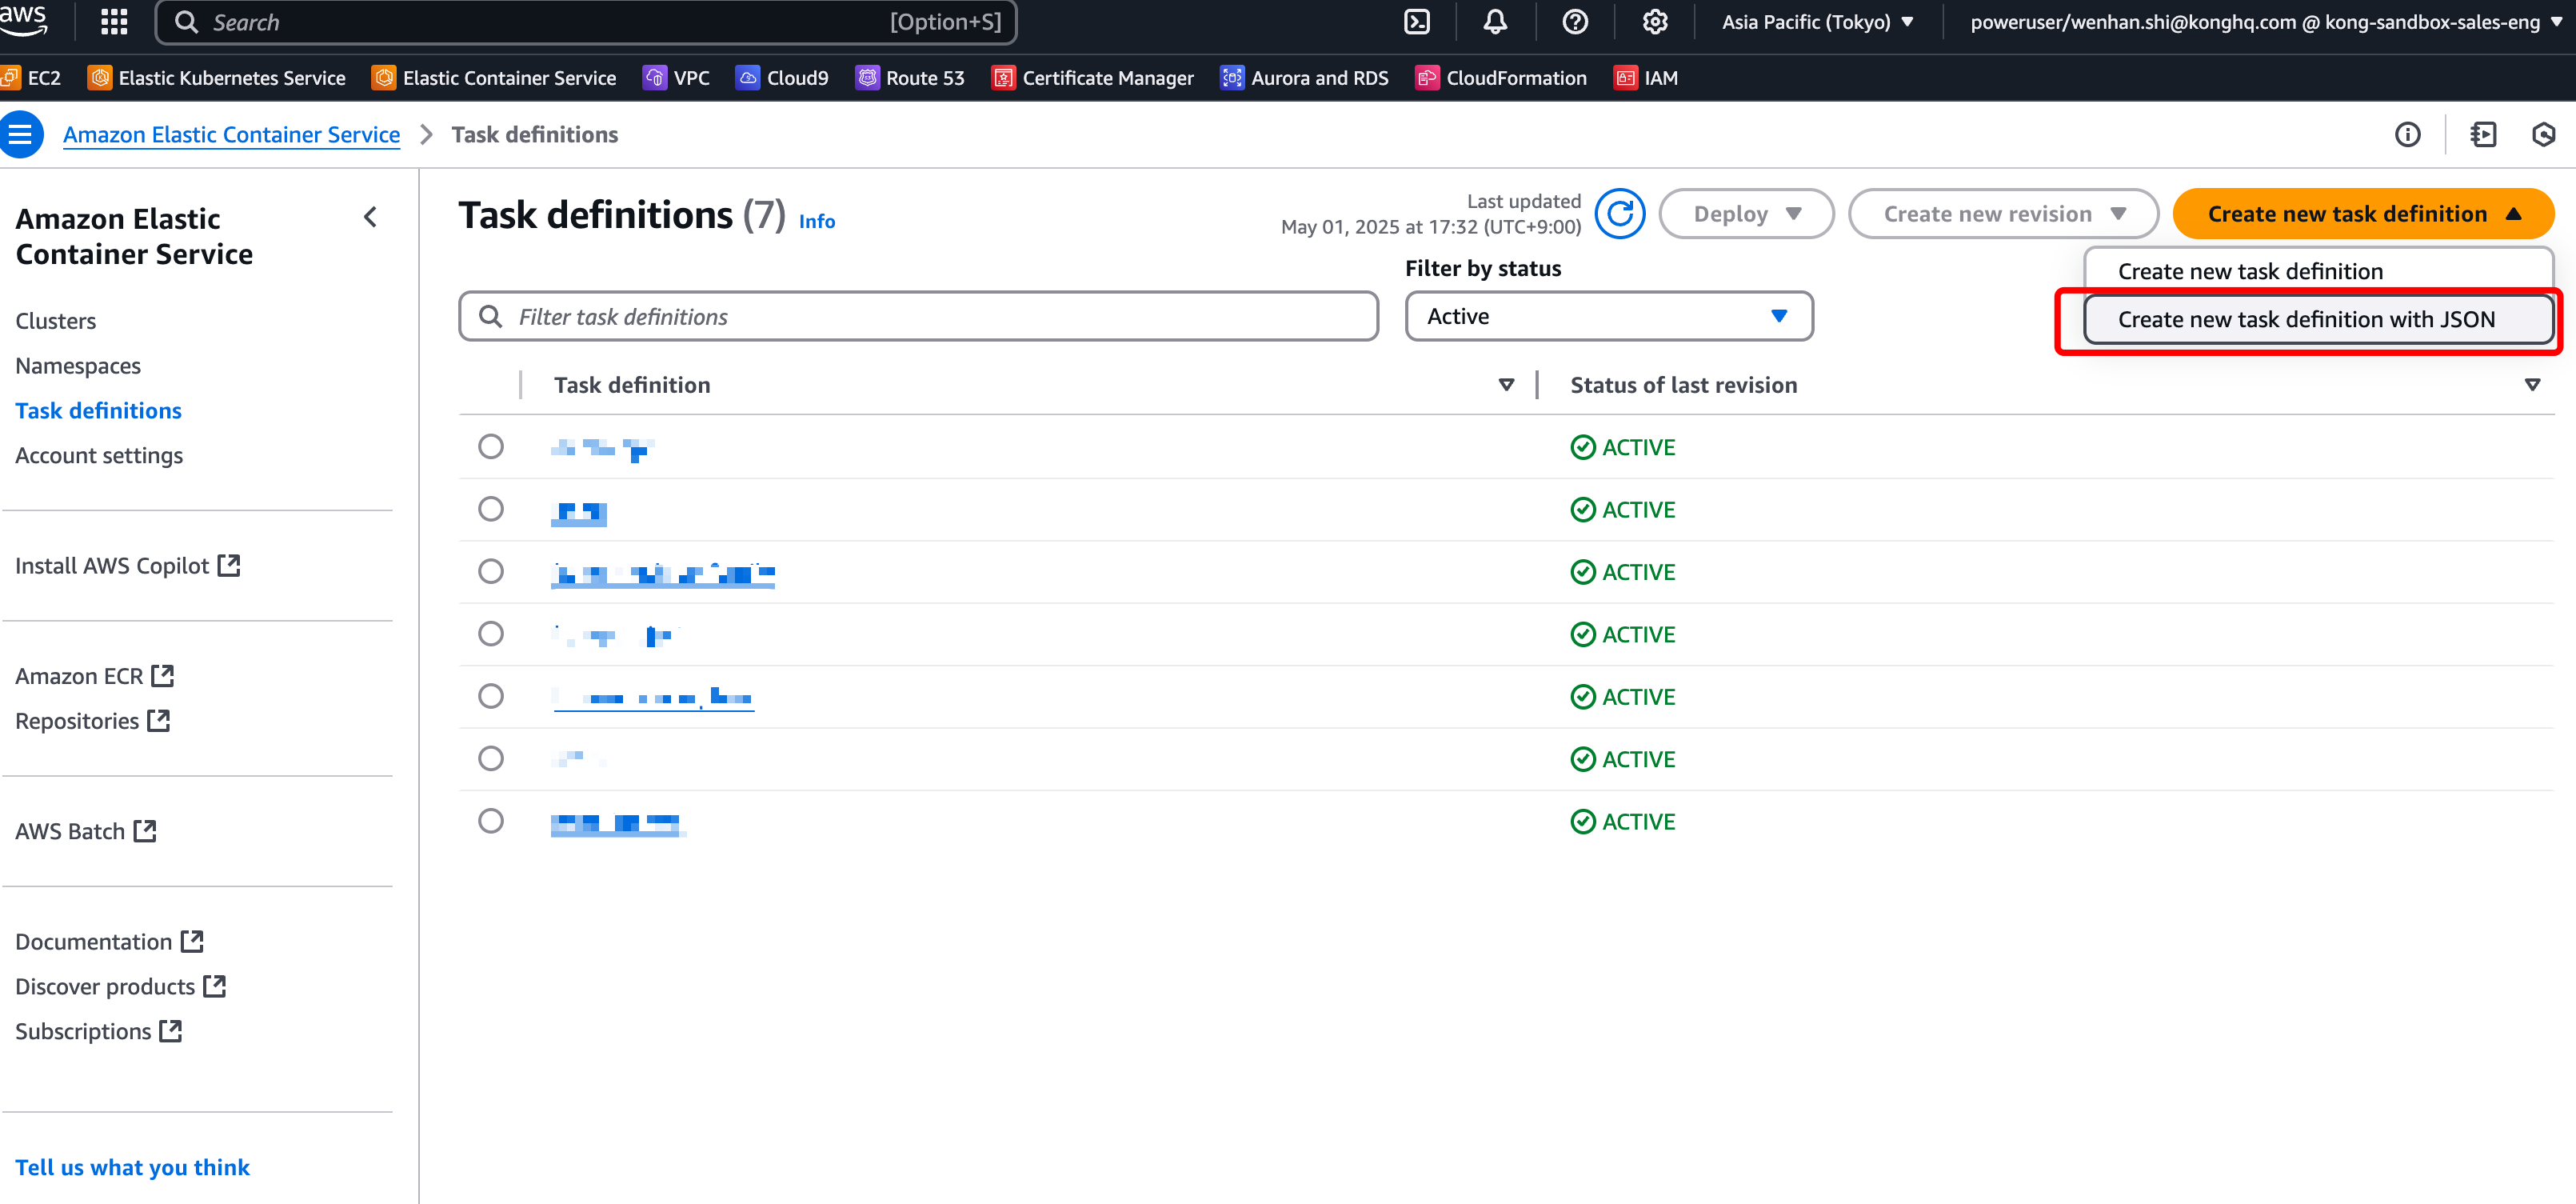Screen dimensions: 2576x1204
Task: Open the notifications bell
Action: tap(1495, 22)
